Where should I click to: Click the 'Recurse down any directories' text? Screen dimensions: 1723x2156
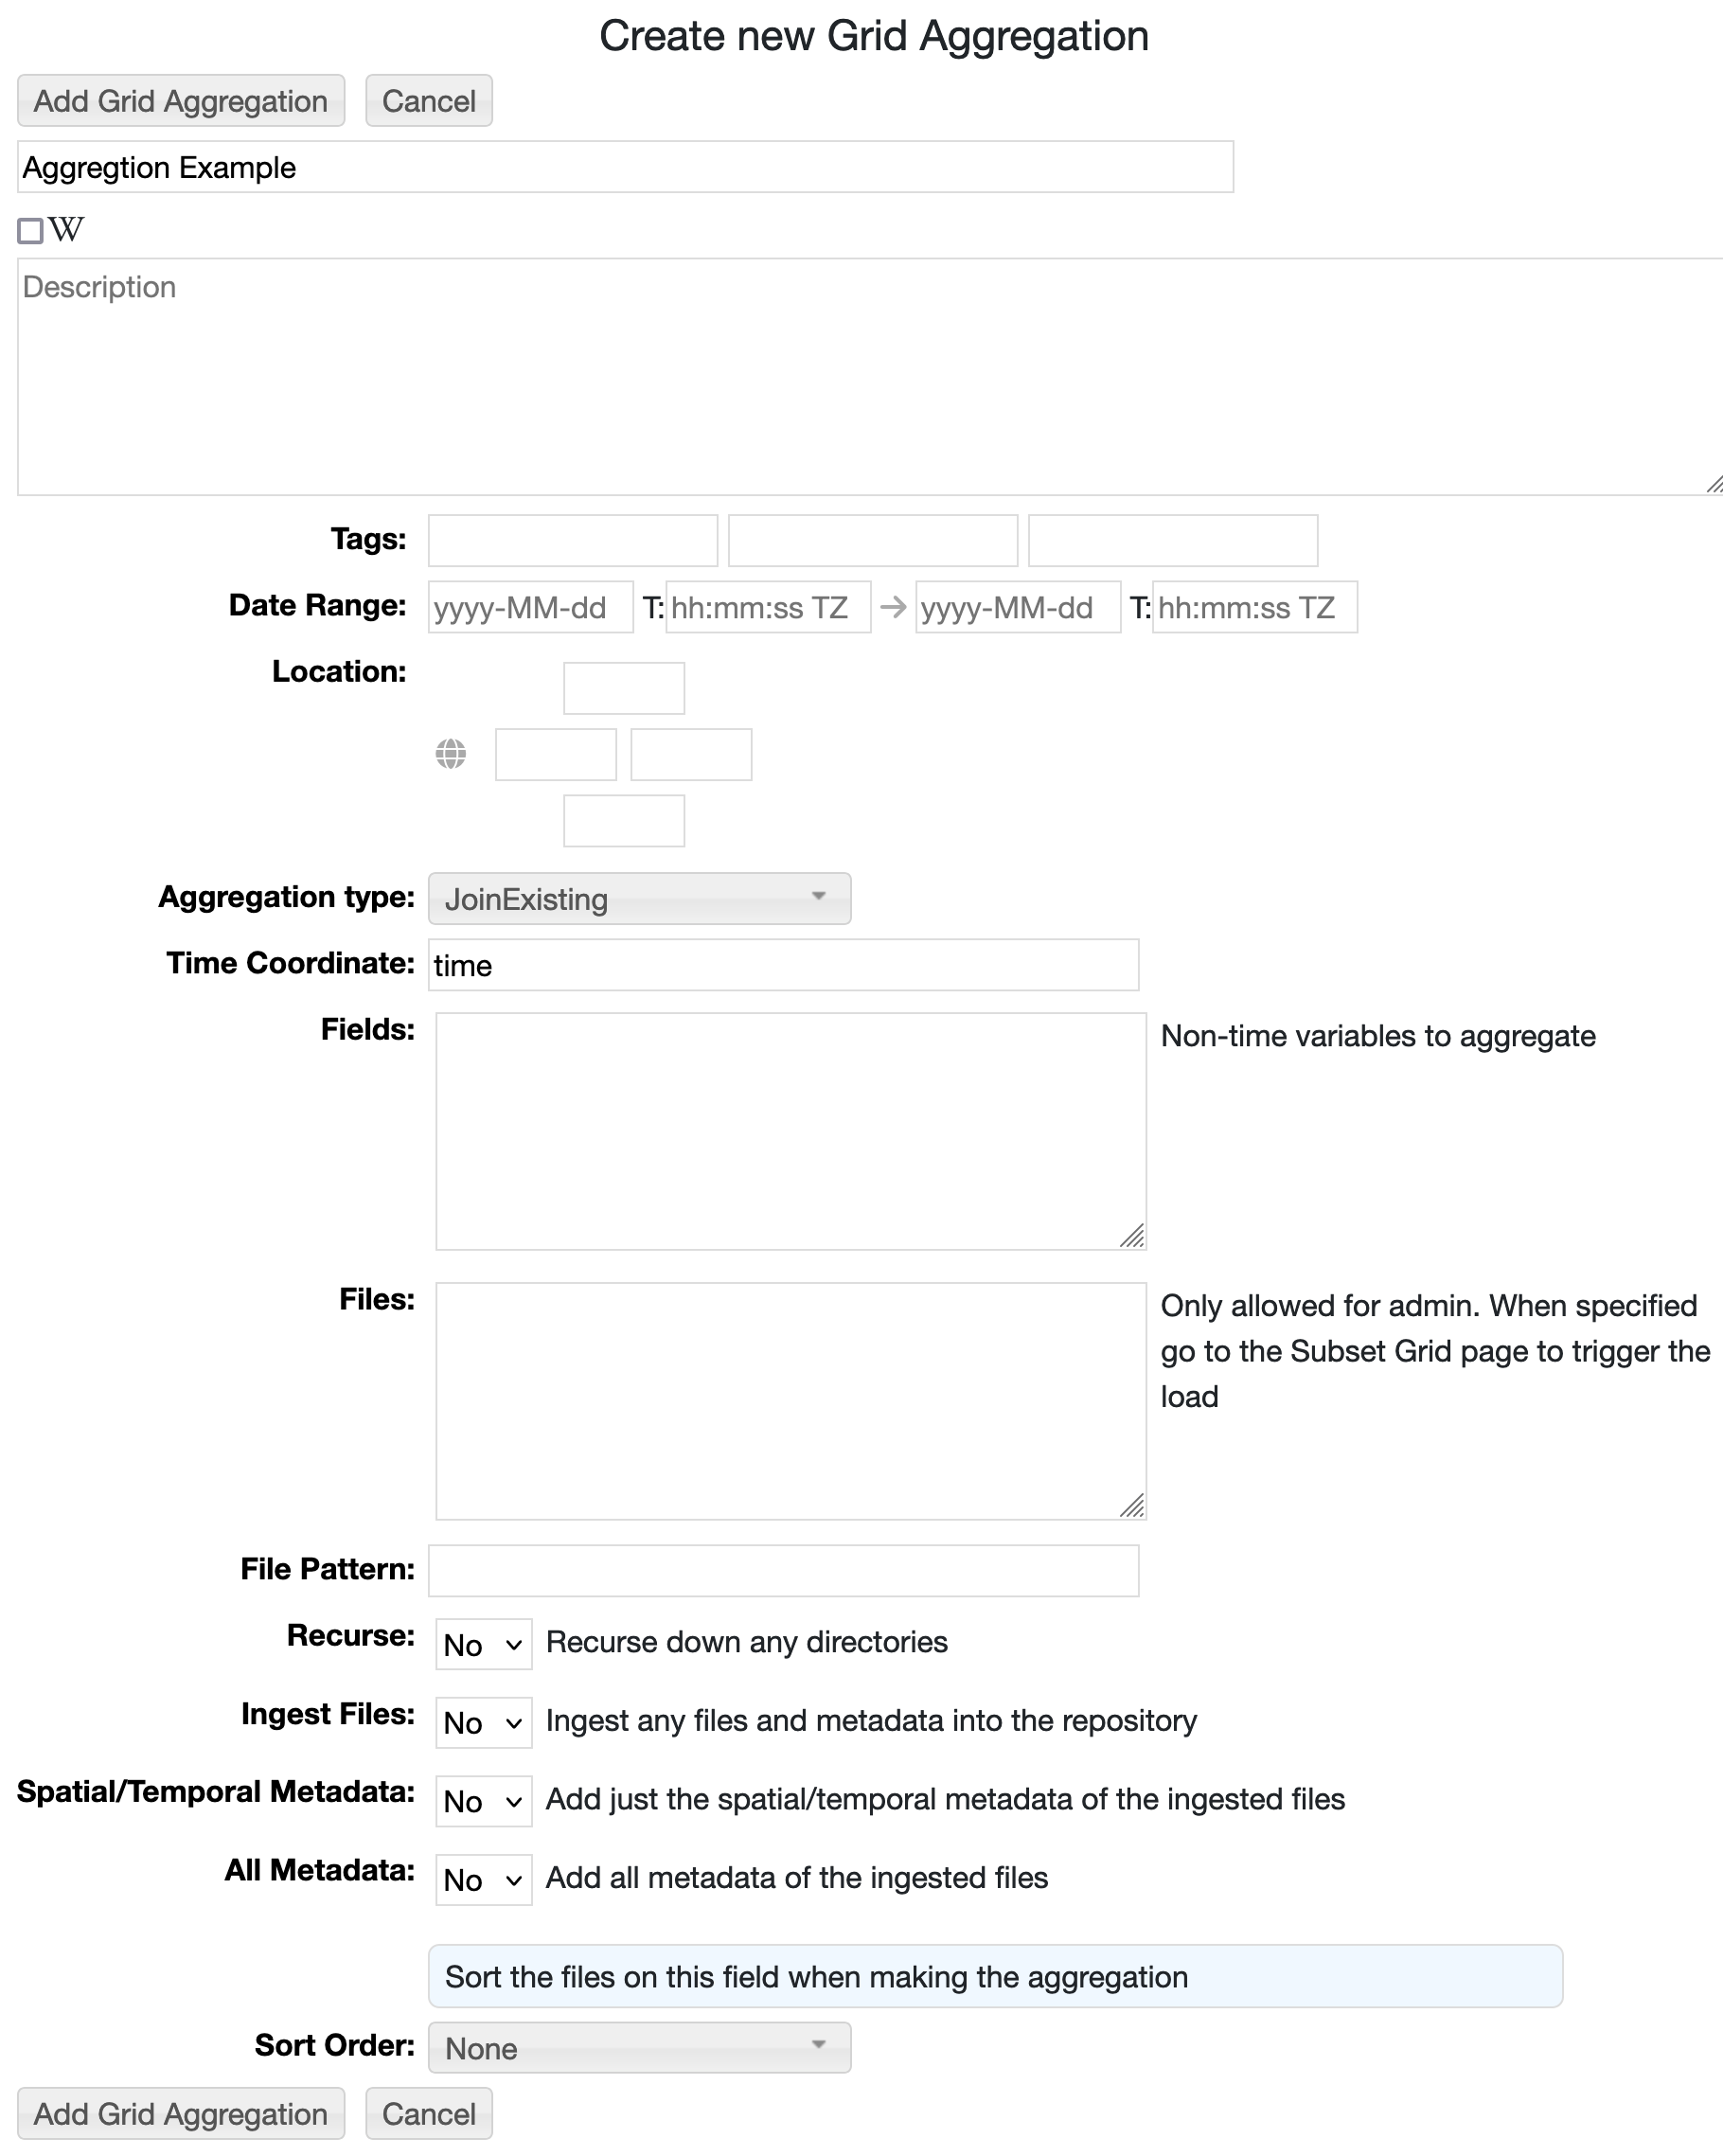pyautogui.click(x=747, y=1642)
